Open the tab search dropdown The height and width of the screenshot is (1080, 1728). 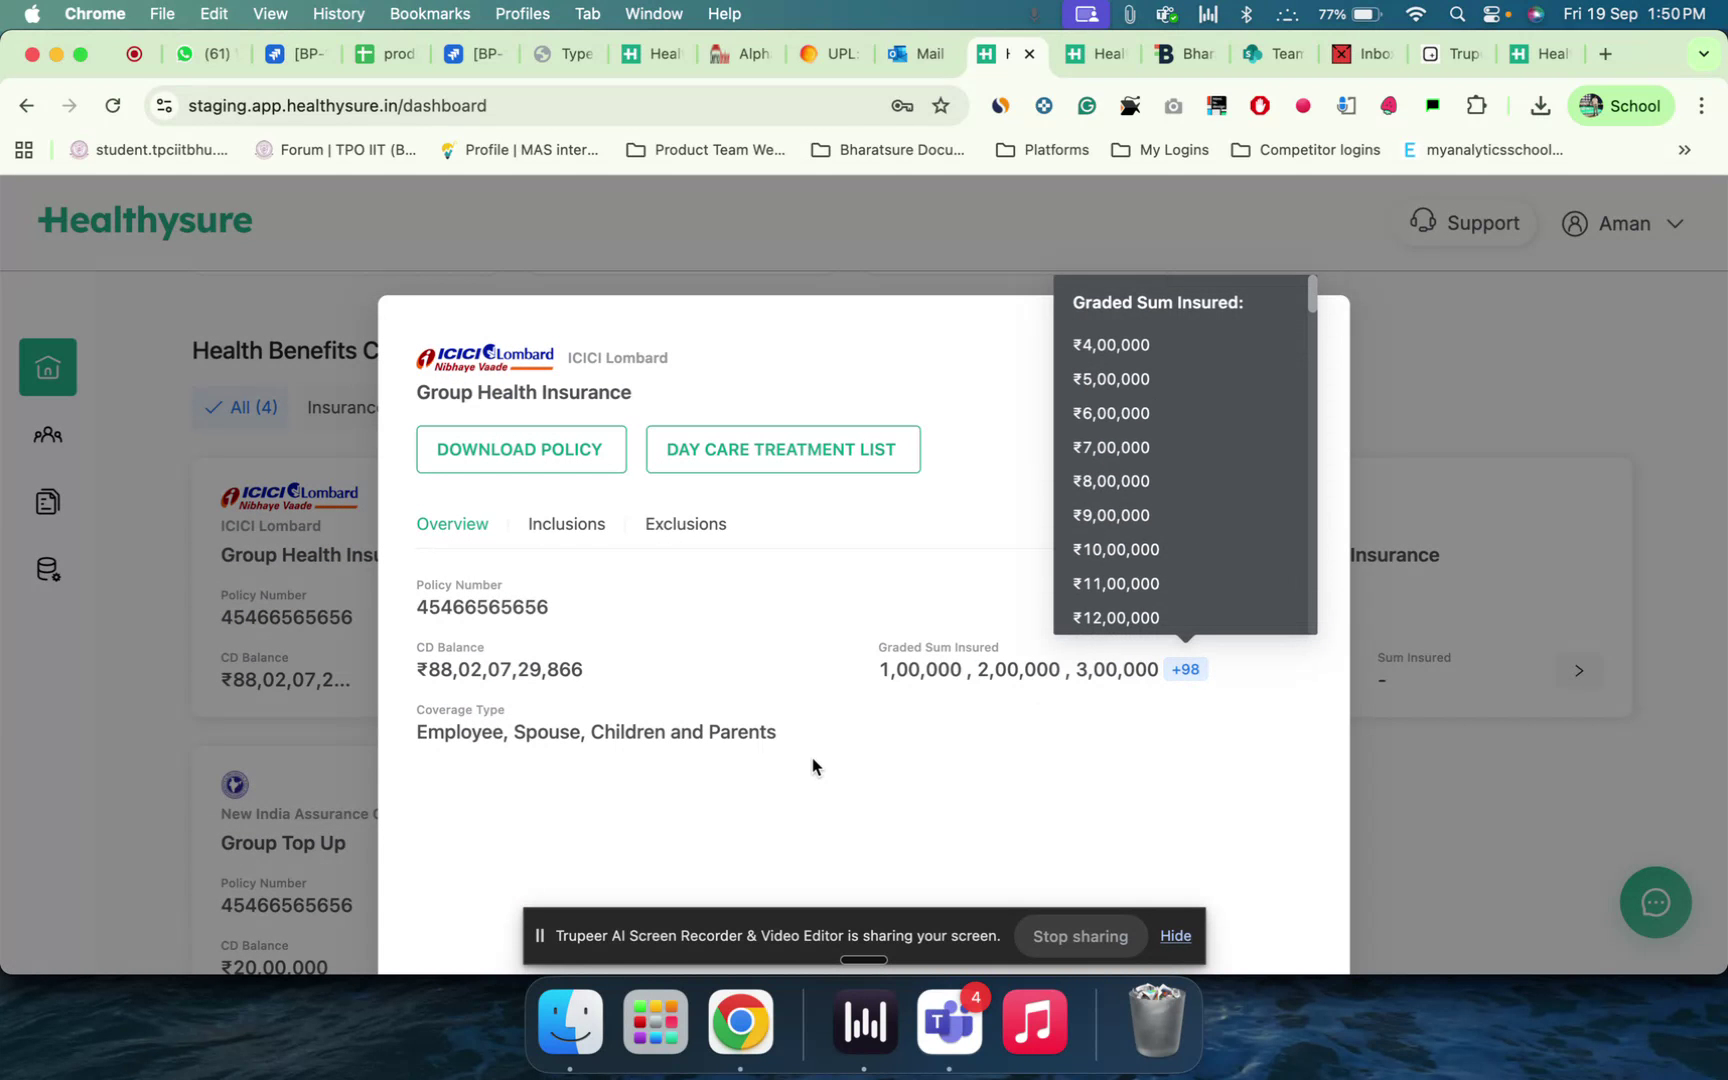point(1702,53)
